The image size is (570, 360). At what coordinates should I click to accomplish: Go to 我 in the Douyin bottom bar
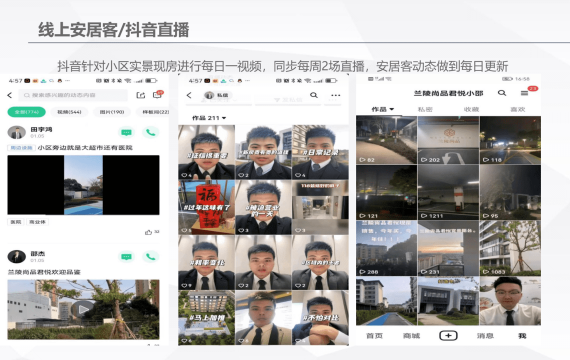click(522, 336)
